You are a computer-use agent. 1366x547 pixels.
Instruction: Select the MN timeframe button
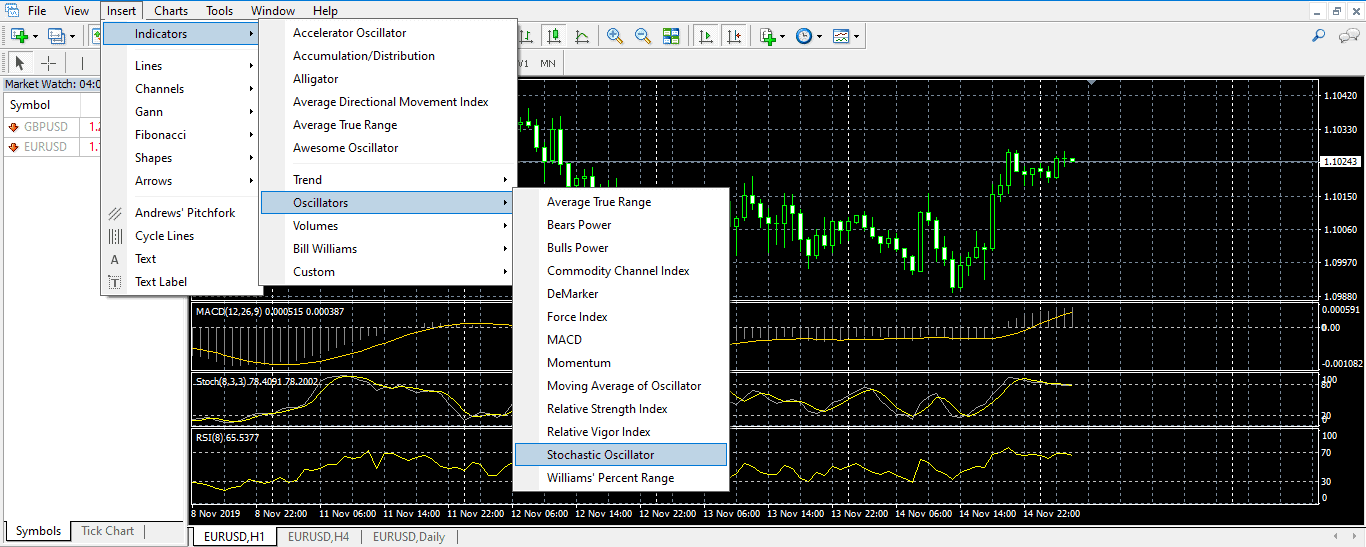click(x=548, y=63)
